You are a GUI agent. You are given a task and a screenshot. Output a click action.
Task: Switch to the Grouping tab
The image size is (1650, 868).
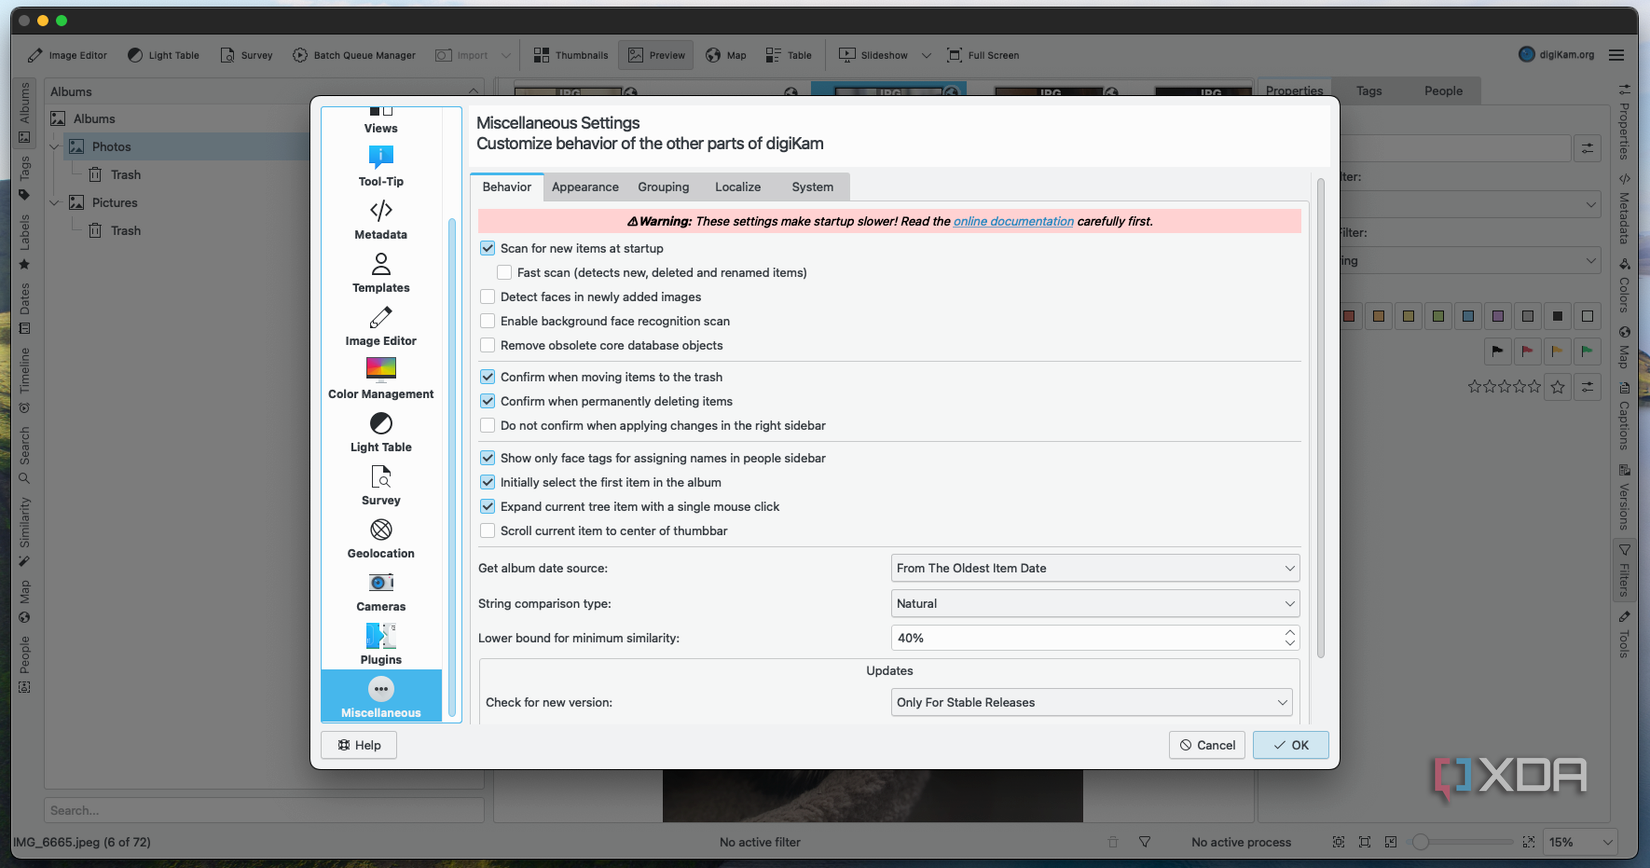(663, 187)
